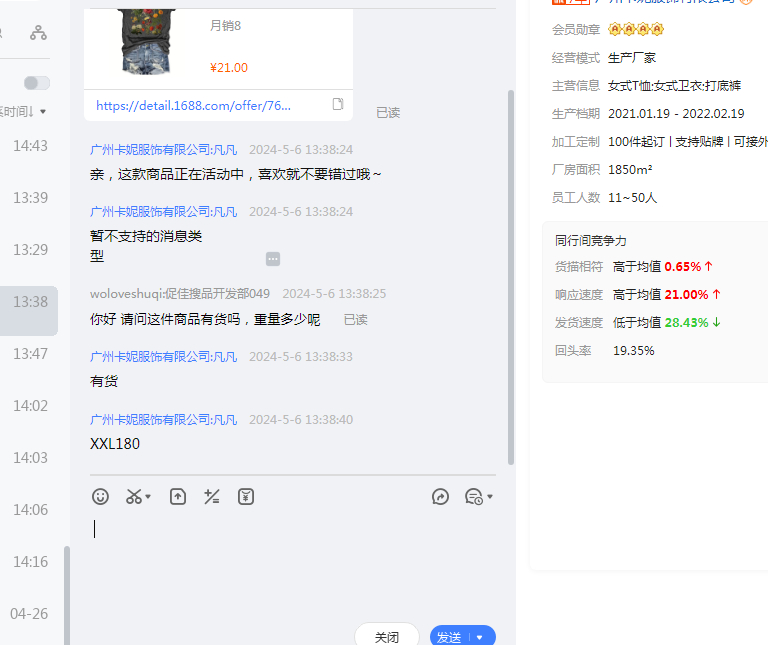Open the send button dropdown arrow

[x=480, y=637]
